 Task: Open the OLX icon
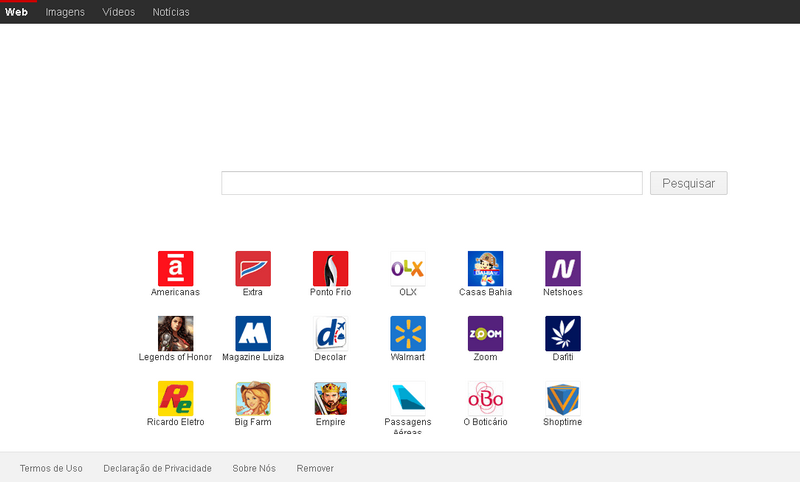408,268
